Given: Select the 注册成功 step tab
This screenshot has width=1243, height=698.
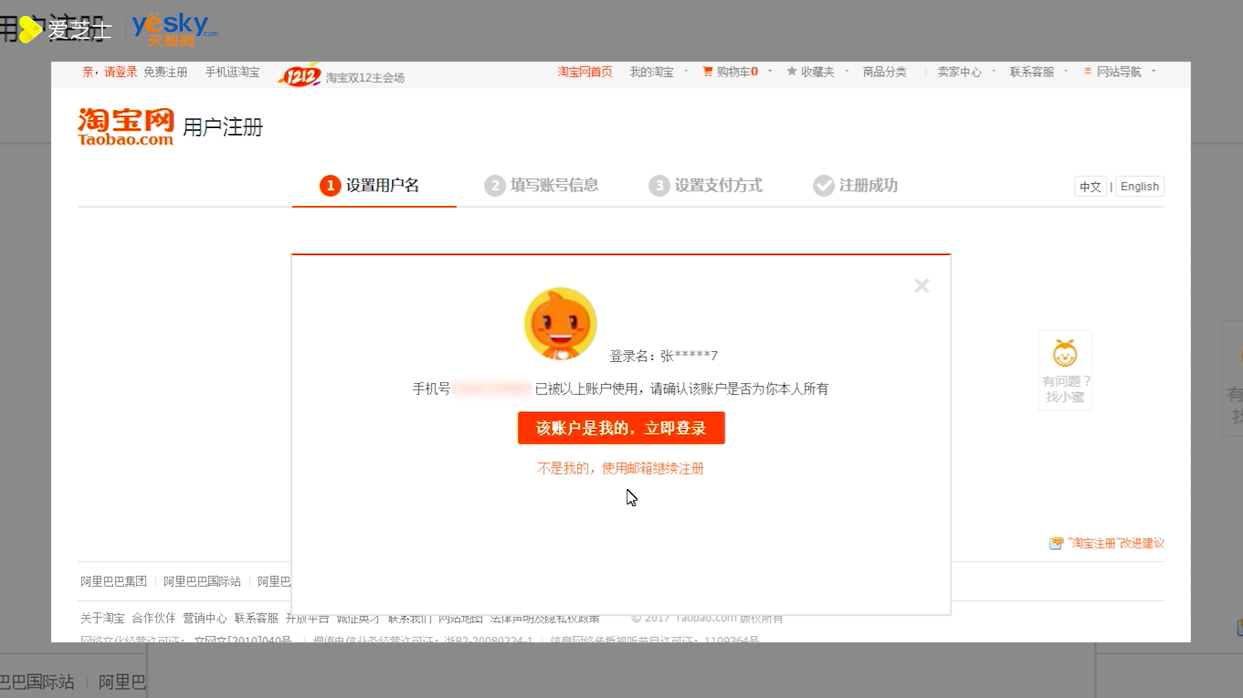Looking at the screenshot, I should (855, 186).
